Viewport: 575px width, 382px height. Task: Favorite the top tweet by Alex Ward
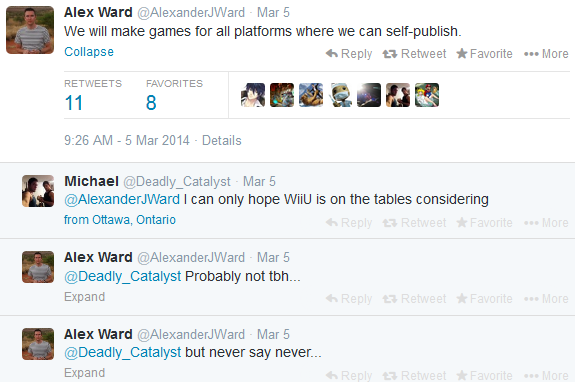484,54
